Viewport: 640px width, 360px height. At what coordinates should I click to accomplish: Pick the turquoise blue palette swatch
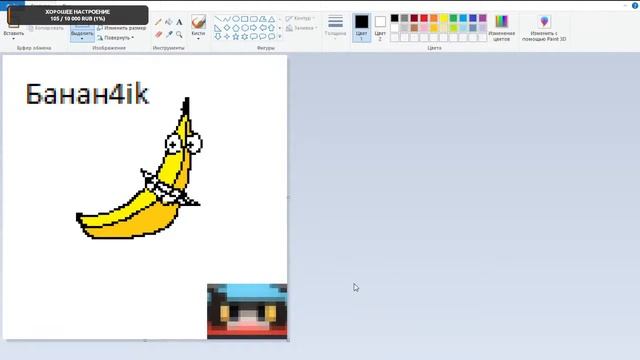pyautogui.click(x=463, y=18)
